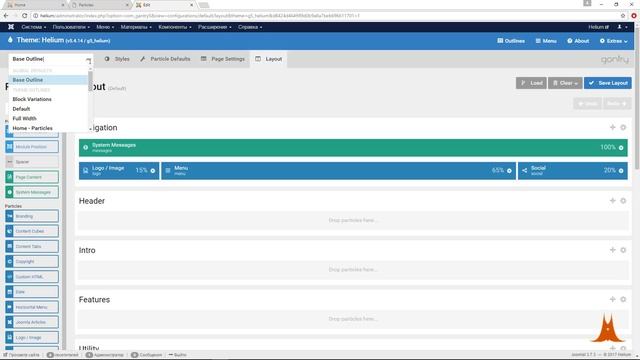Select Spacer item in the sidebar
Viewport: 640px width, 360px height.
pyautogui.click(x=32, y=162)
